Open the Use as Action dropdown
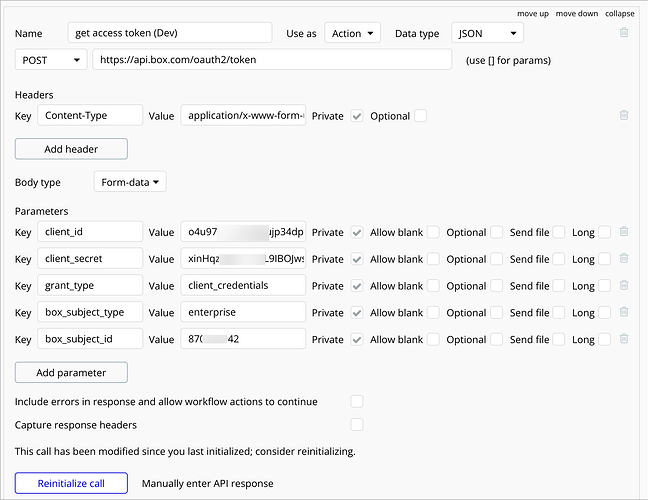 click(x=353, y=33)
